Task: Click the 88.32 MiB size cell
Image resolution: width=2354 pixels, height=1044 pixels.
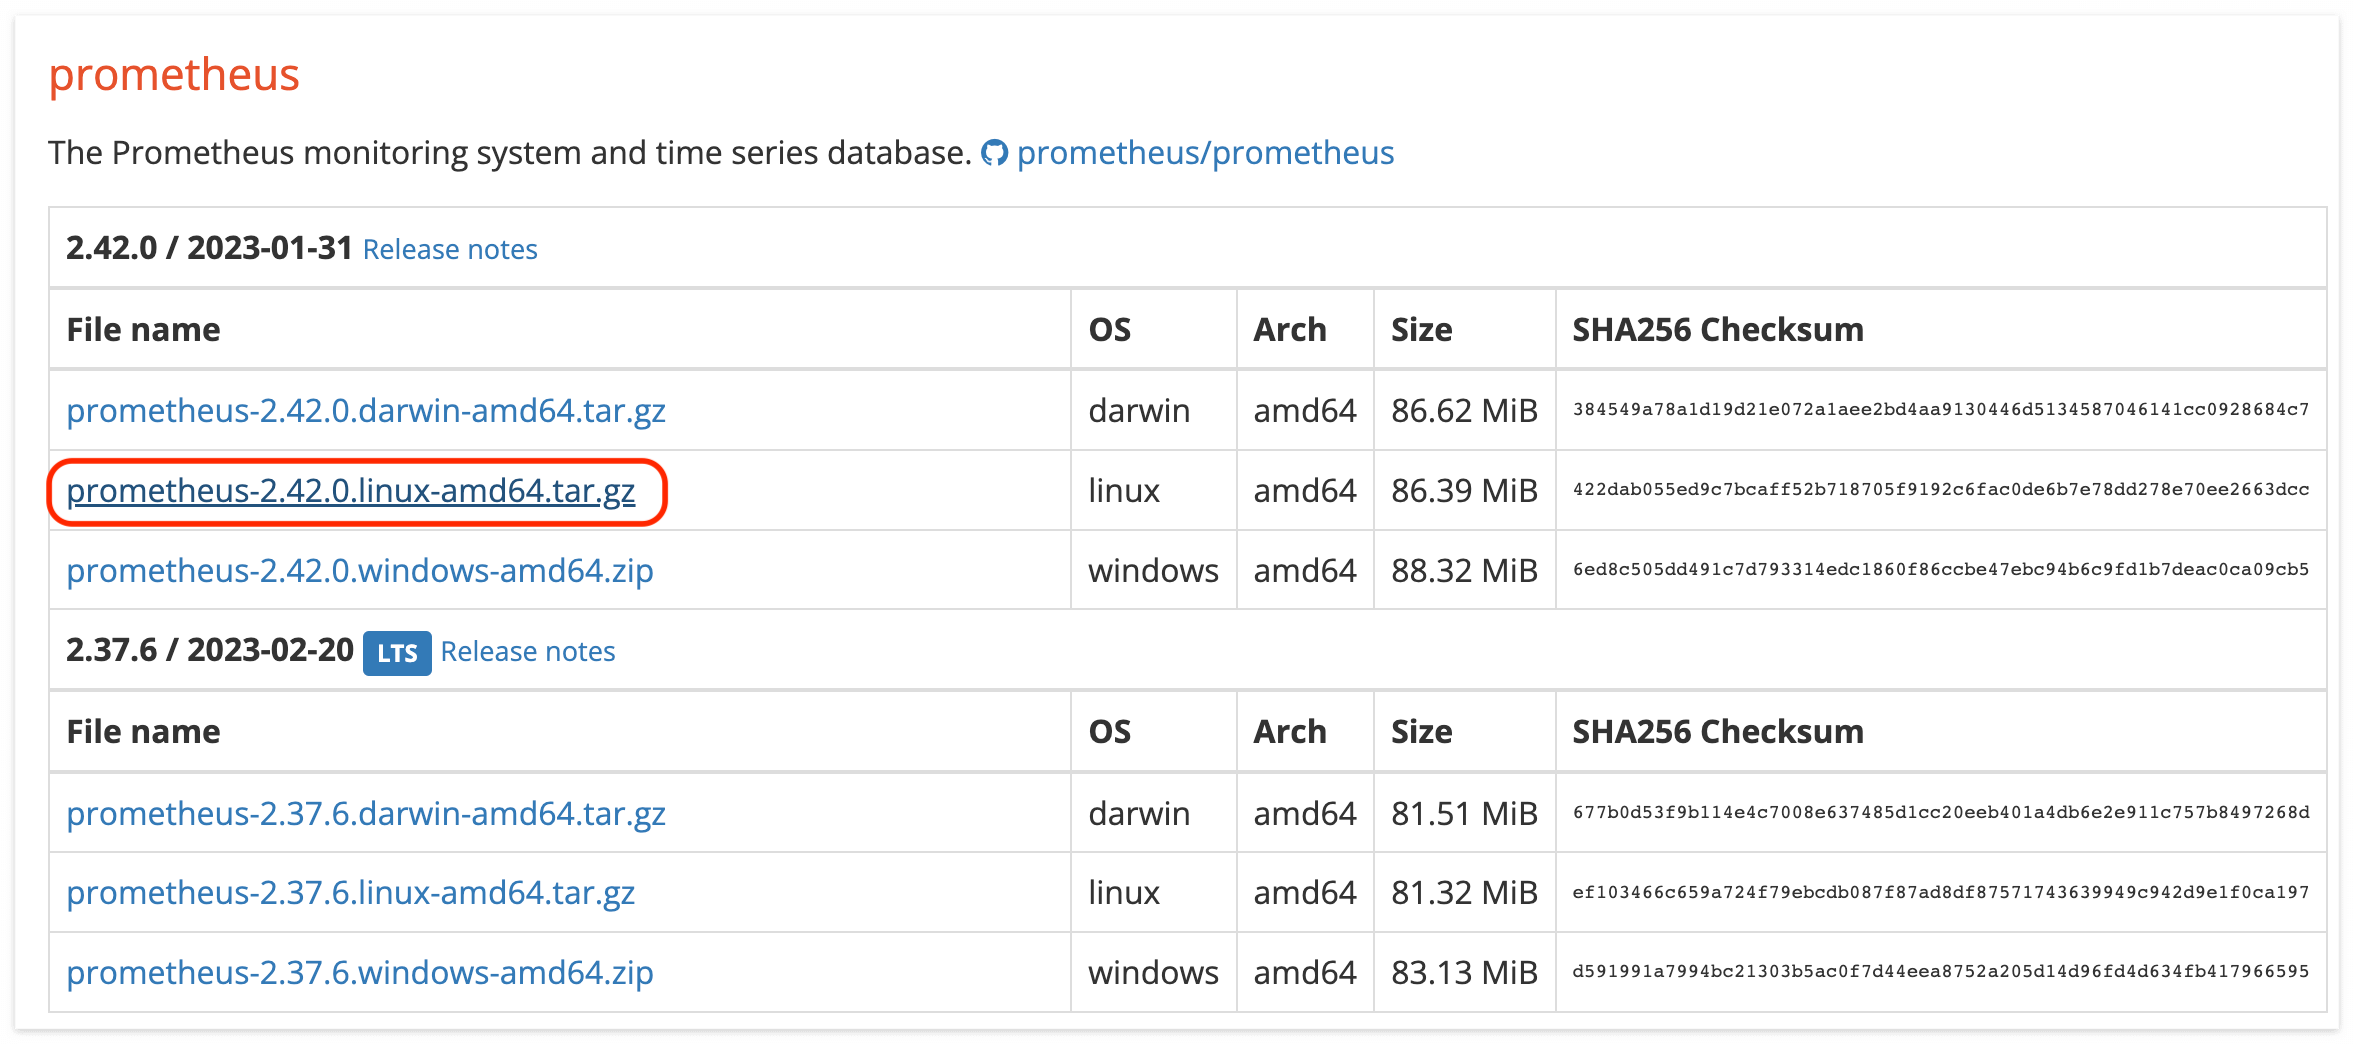Action: pyautogui.click(x=1464, y=570)
